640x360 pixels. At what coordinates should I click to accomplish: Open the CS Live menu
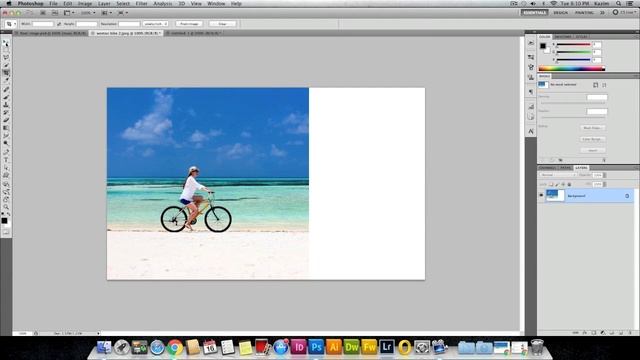(623, 13)
